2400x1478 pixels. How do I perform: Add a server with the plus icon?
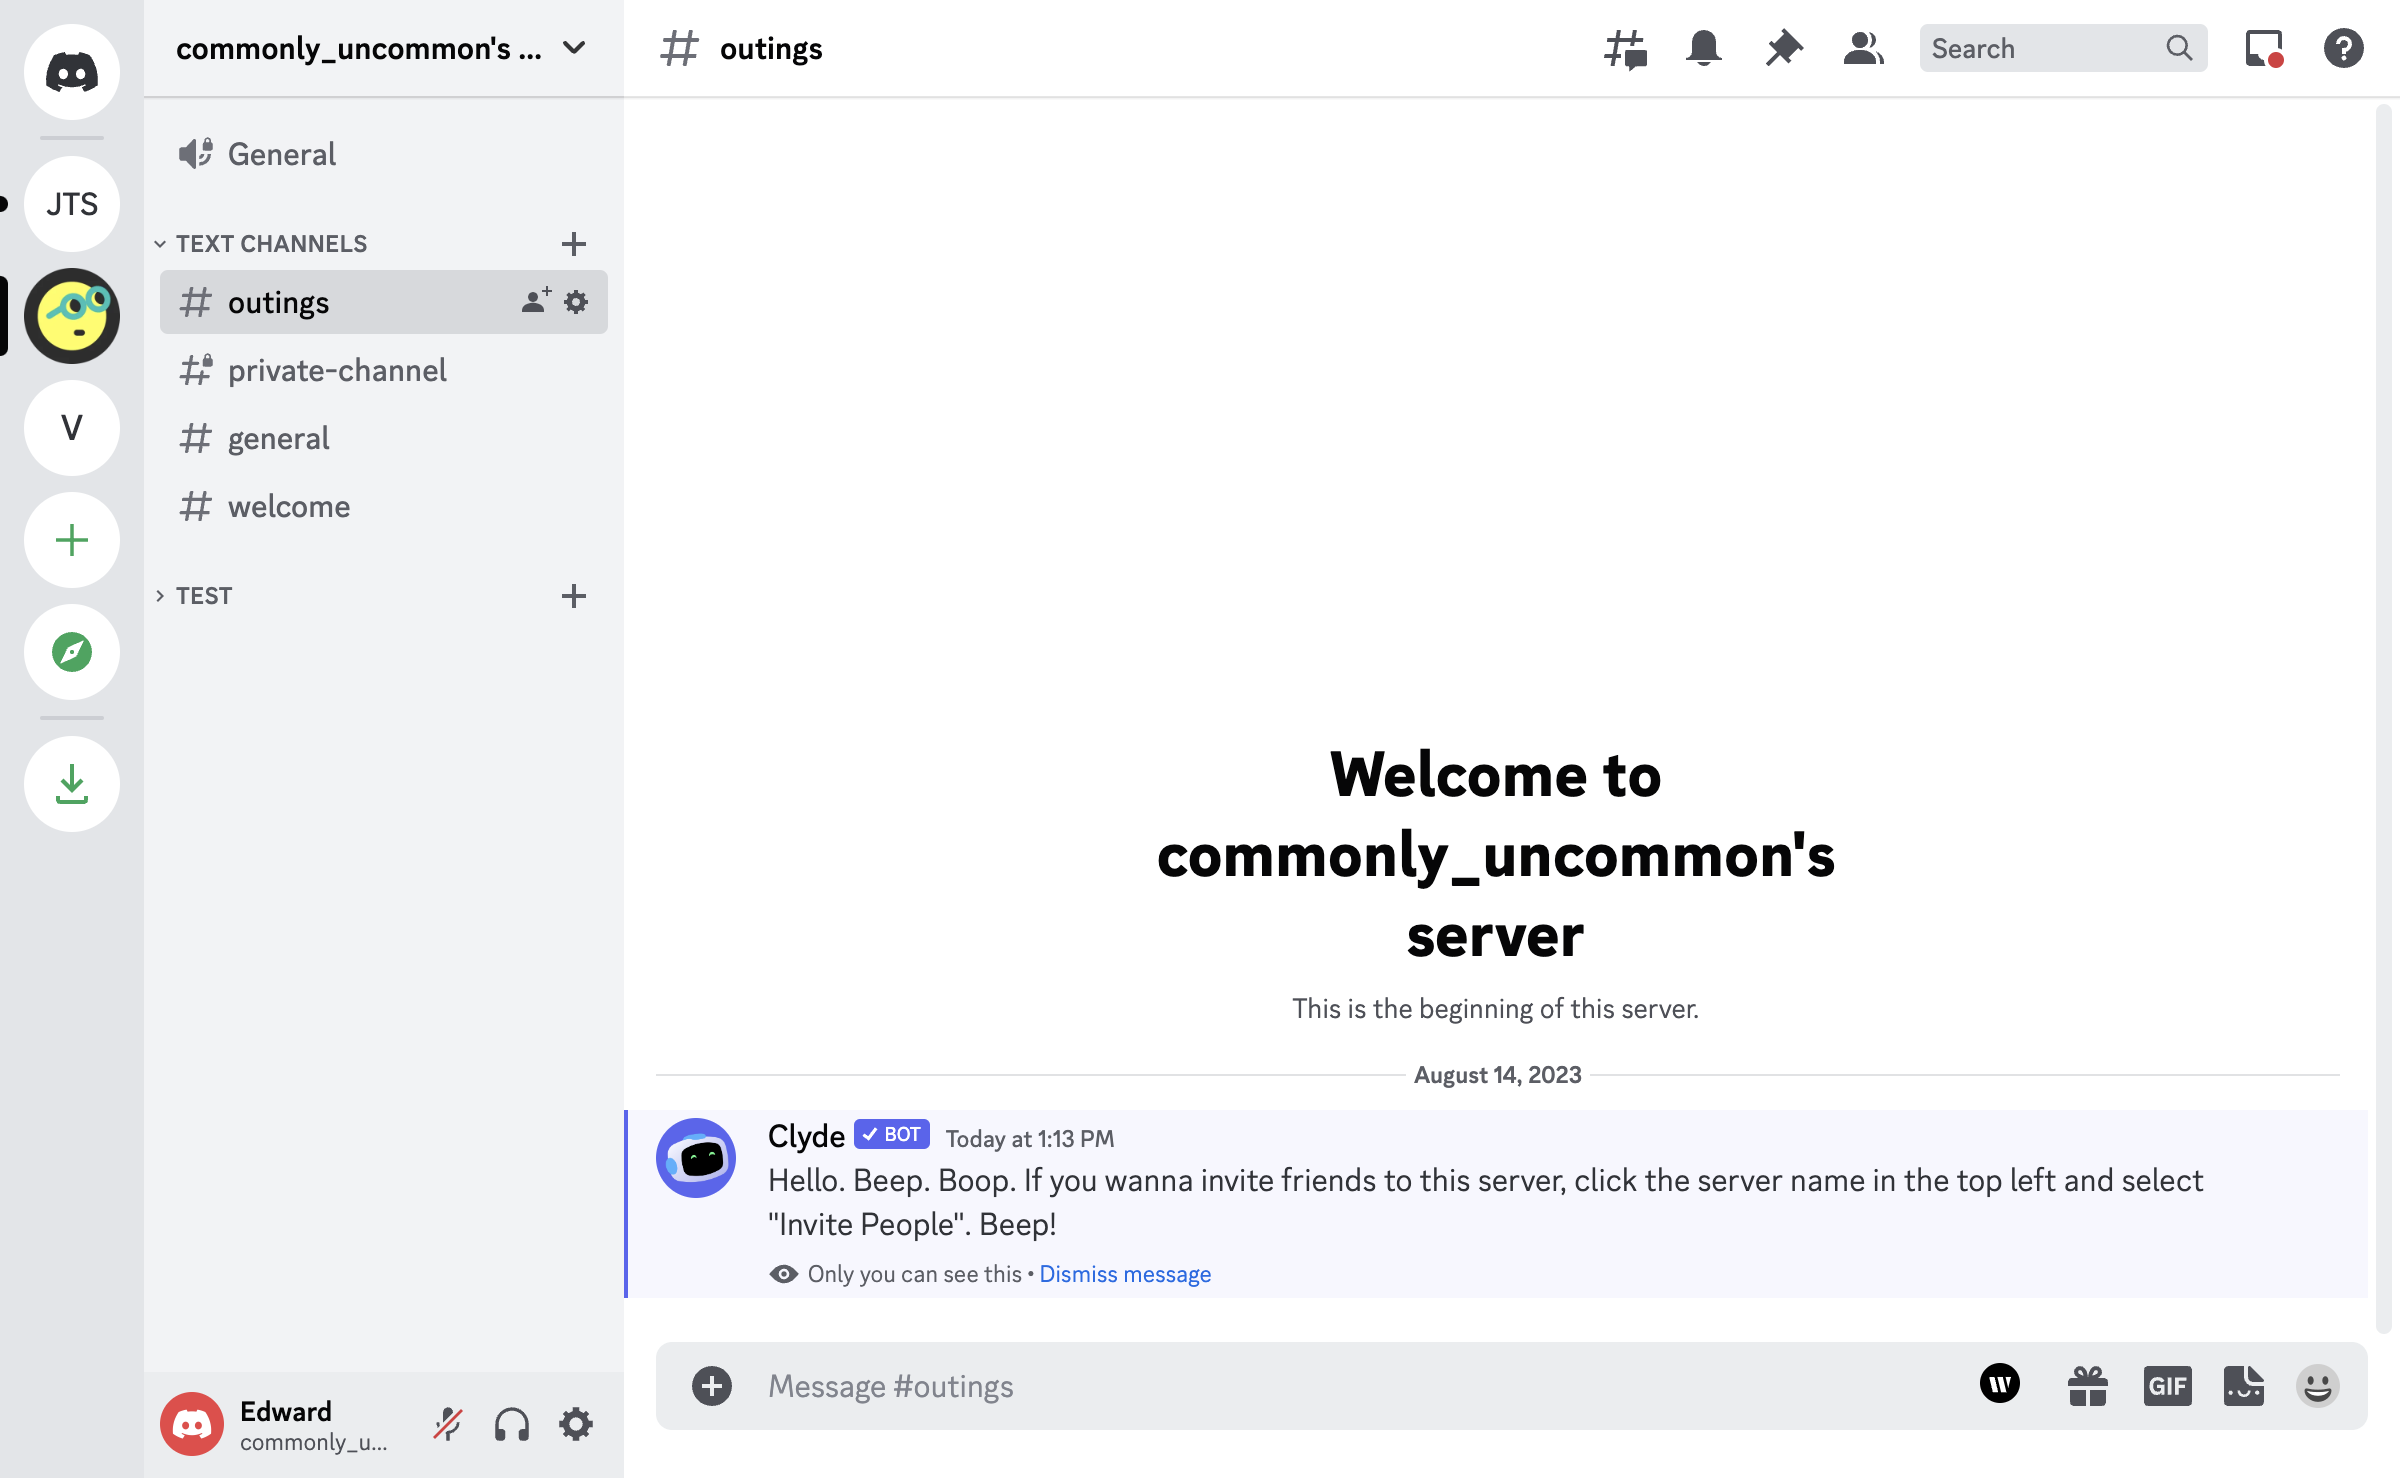72,540
